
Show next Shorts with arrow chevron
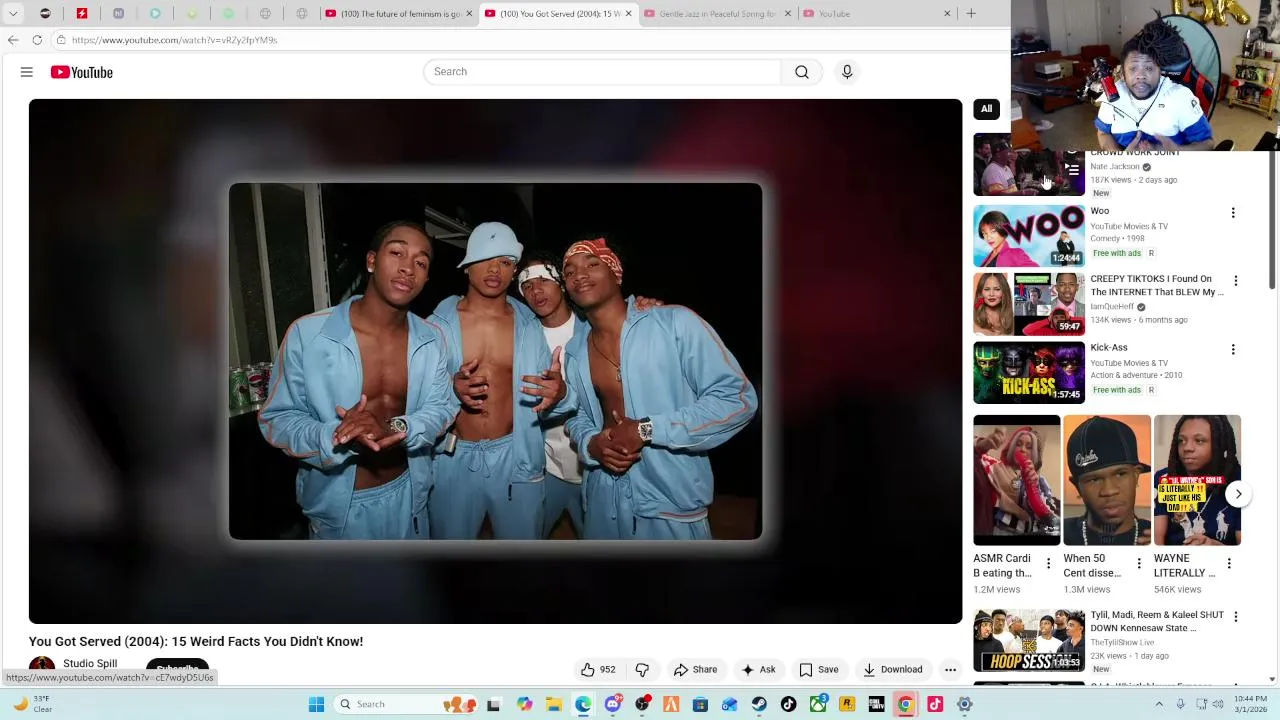[x=1238, y=494]
